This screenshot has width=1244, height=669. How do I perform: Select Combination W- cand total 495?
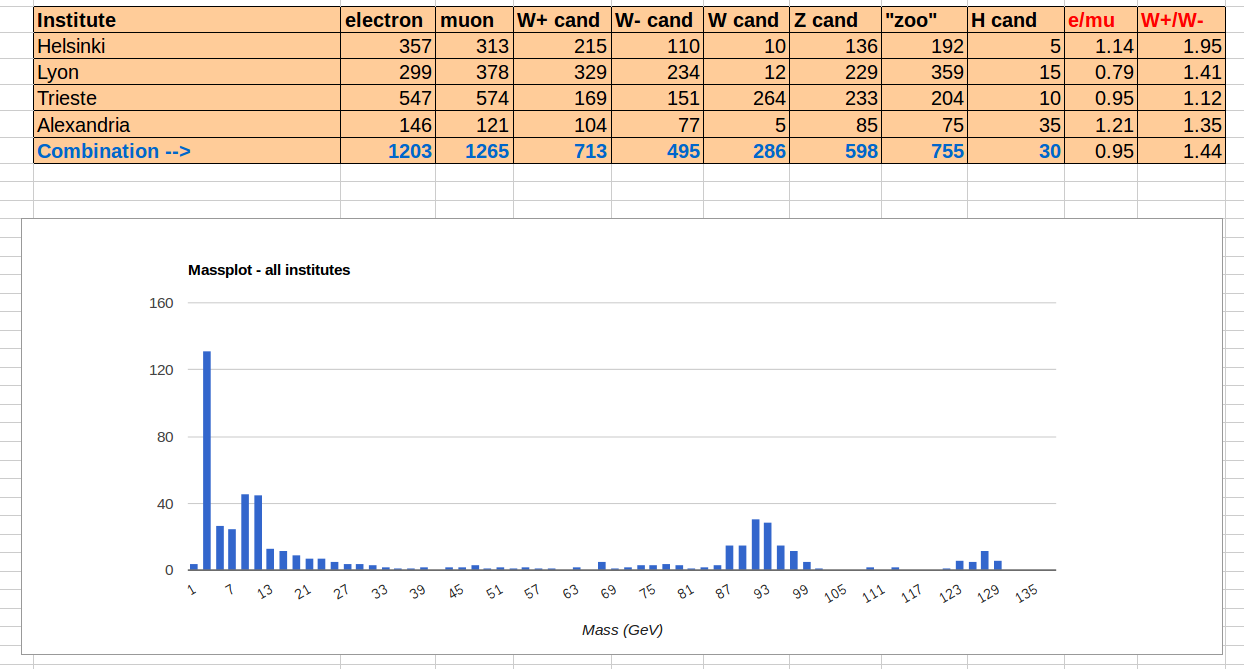[657, 151]
